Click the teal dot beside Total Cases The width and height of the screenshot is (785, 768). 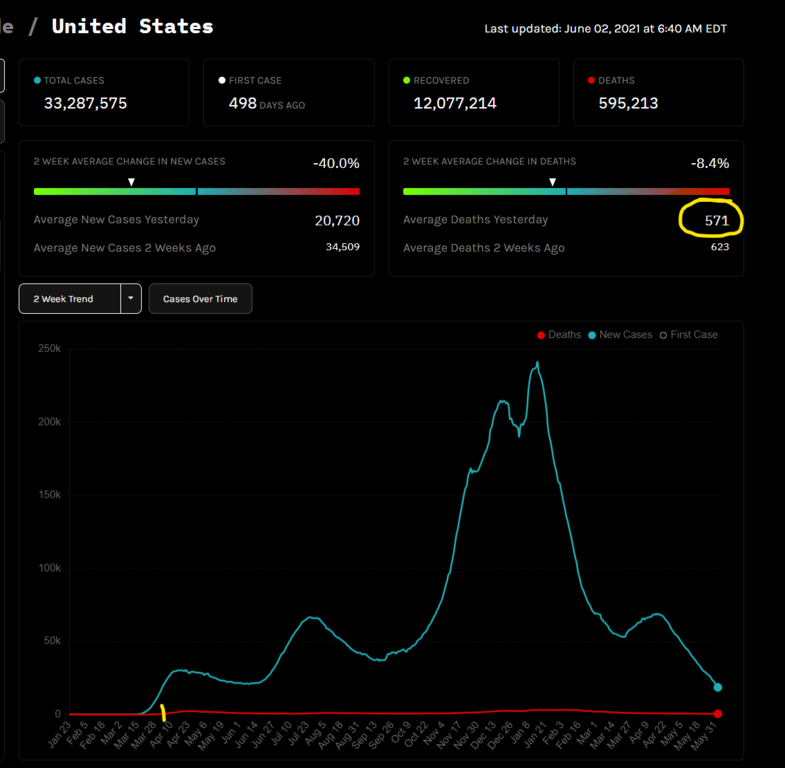pos(38,80)
